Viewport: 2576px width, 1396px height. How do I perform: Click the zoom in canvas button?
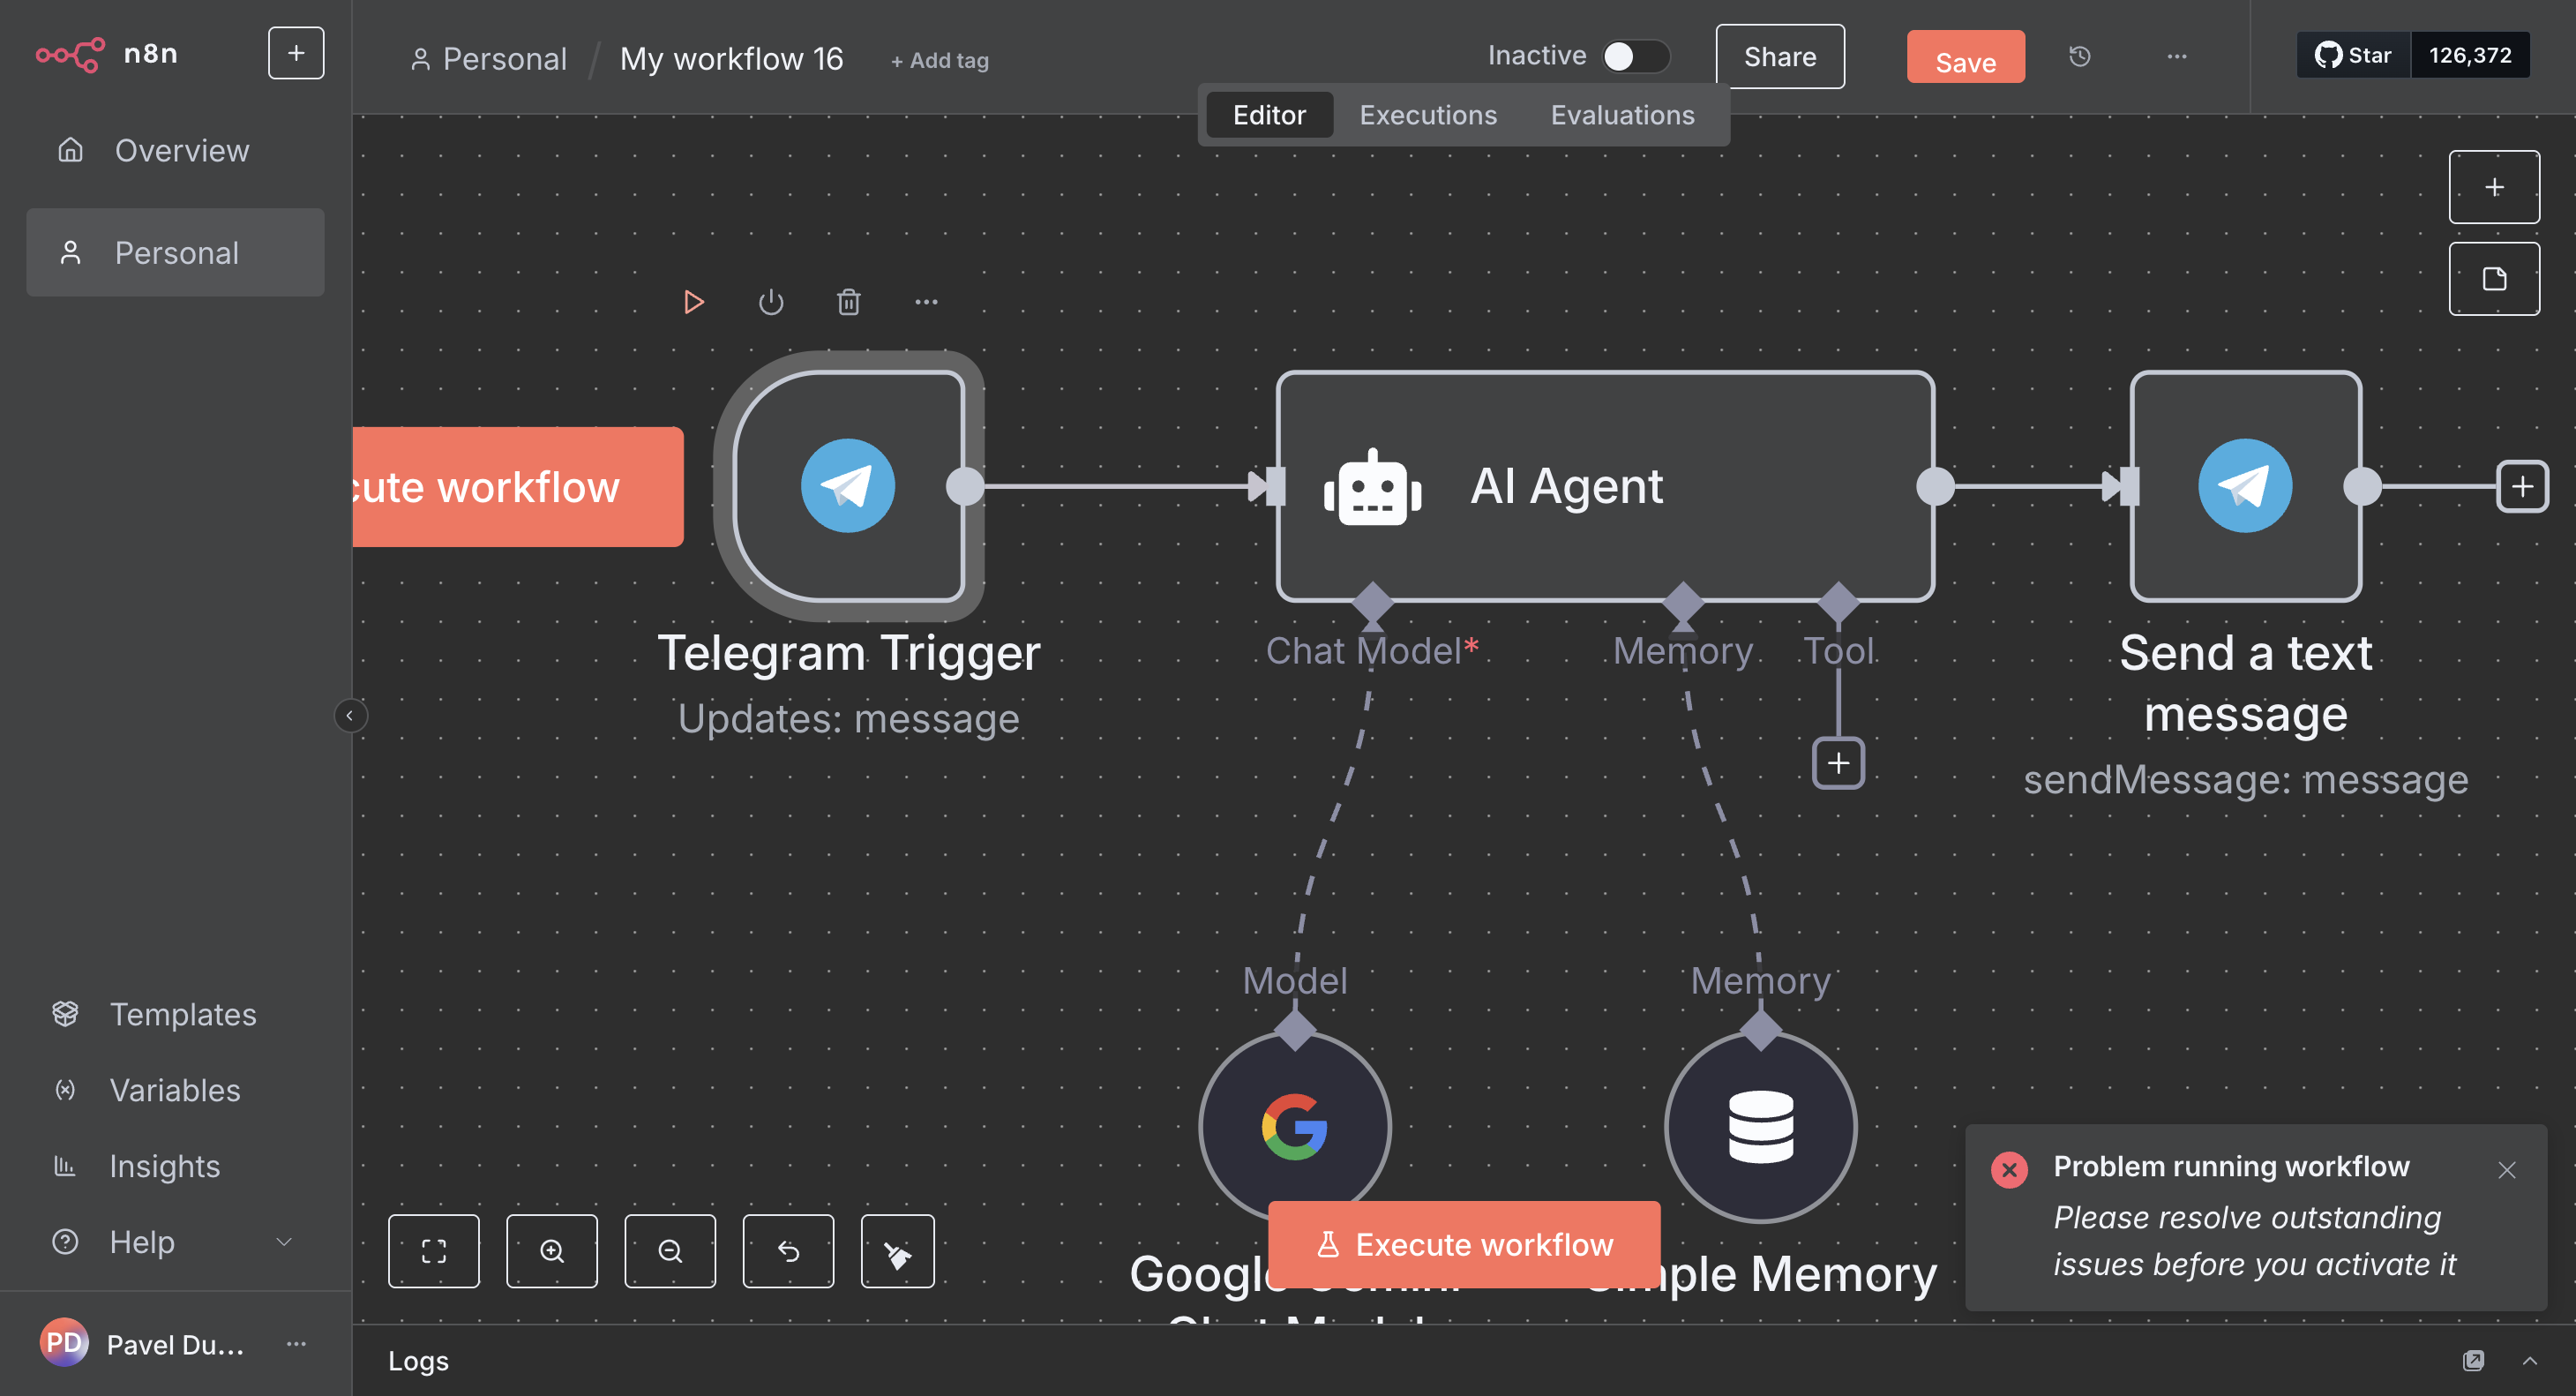(x=552, y=1251)
